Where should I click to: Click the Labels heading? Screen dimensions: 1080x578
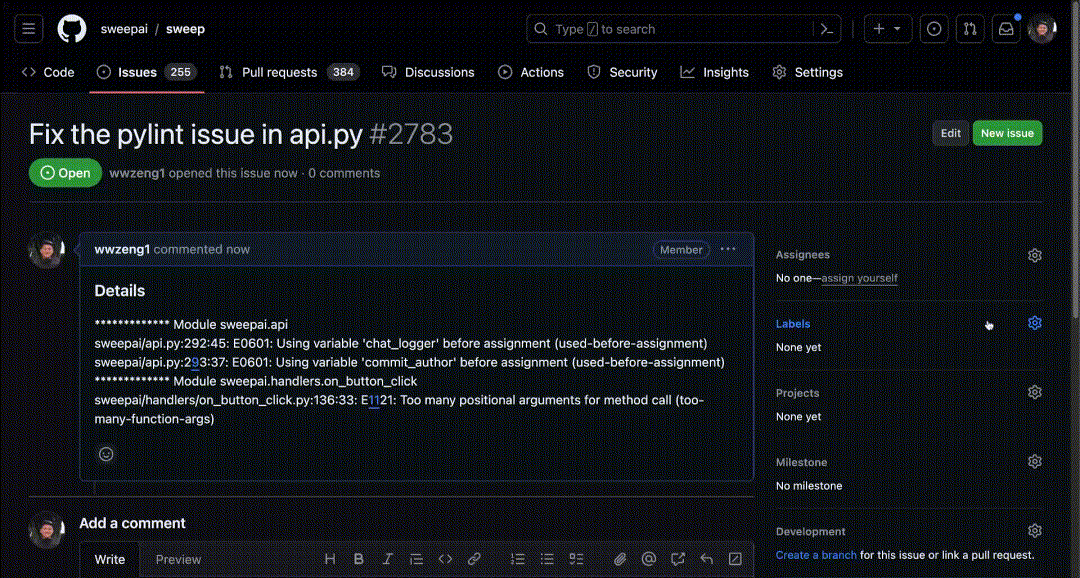pyautogui.click(x=793, y=324)
